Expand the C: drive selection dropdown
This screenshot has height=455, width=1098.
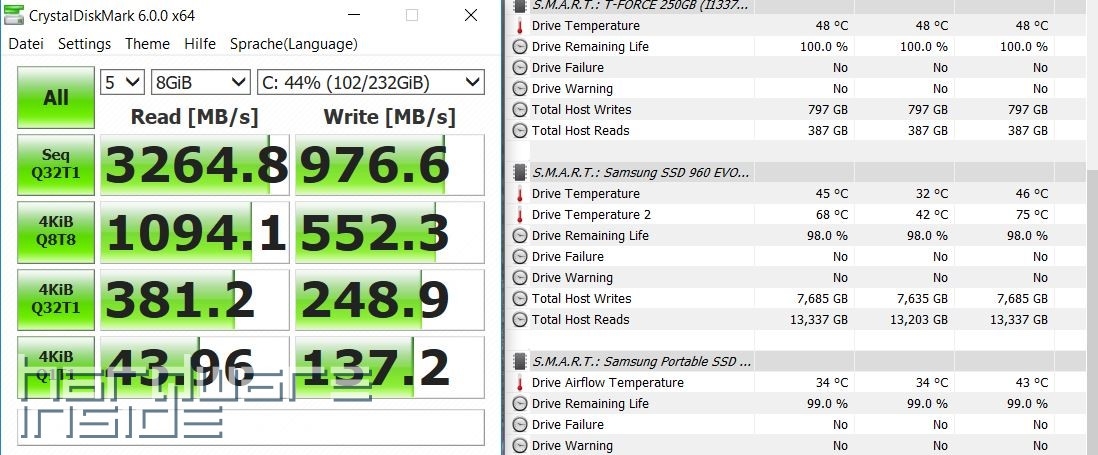click(370, 82)
